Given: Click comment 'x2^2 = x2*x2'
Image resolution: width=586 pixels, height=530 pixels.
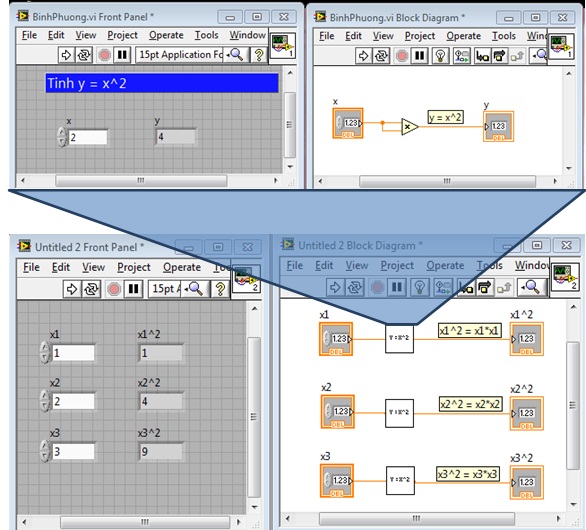Looking at the screenshot, I should tap(470, 404).
